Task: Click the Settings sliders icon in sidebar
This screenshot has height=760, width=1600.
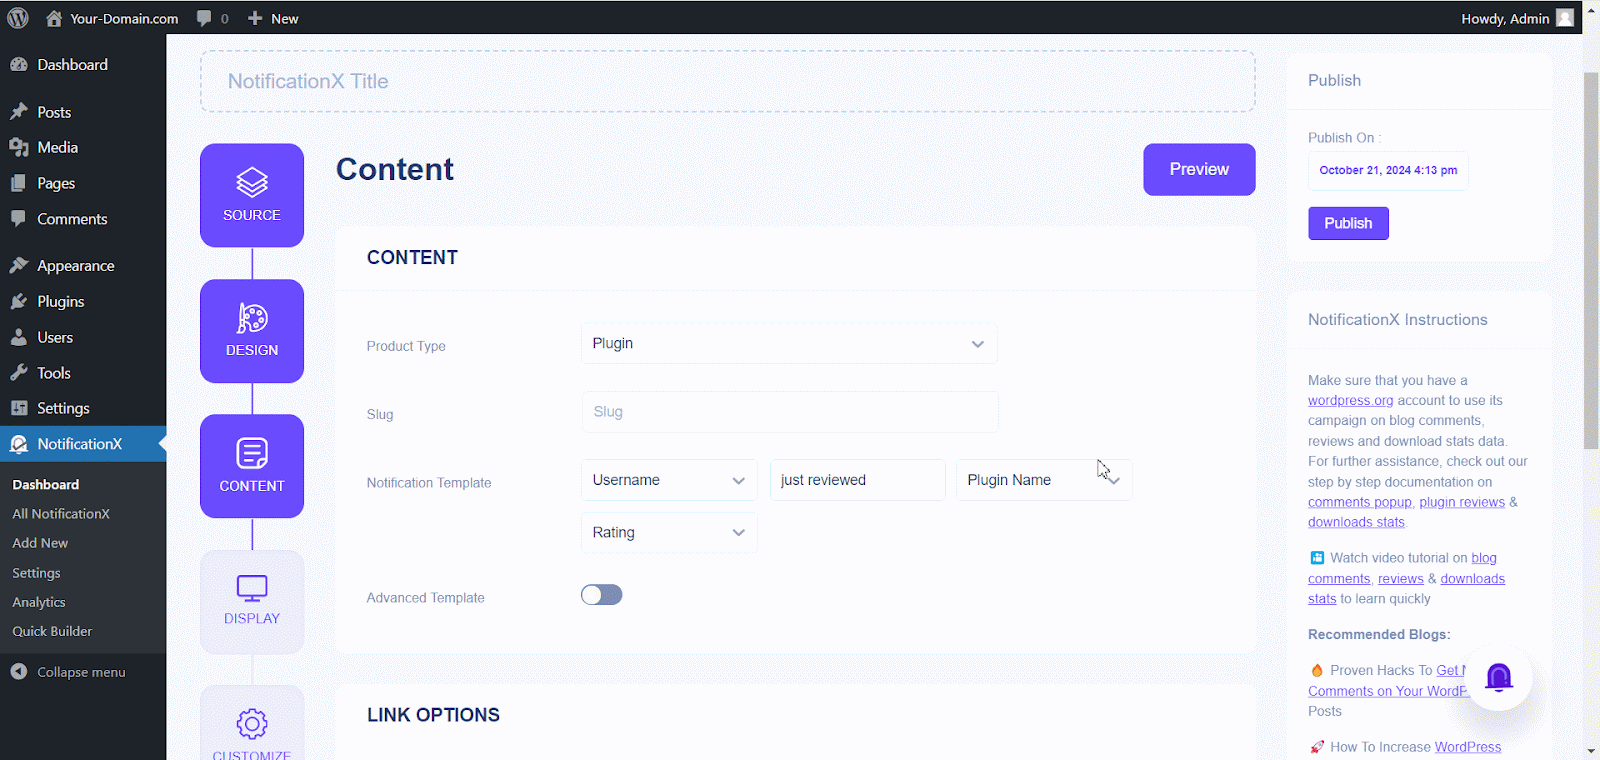Action: [x=19, y=408]
